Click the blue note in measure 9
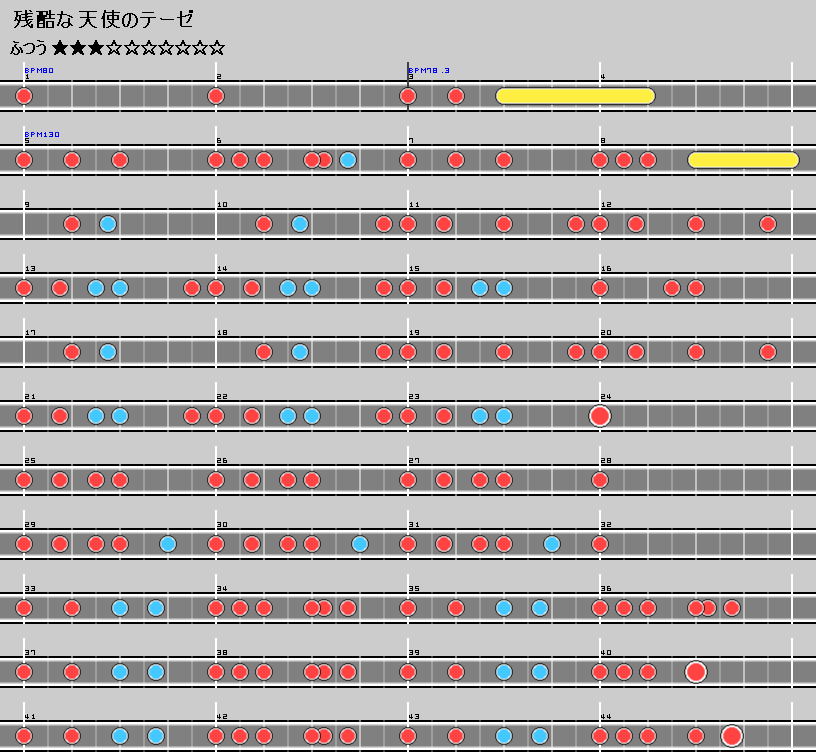 coord(108,224)
